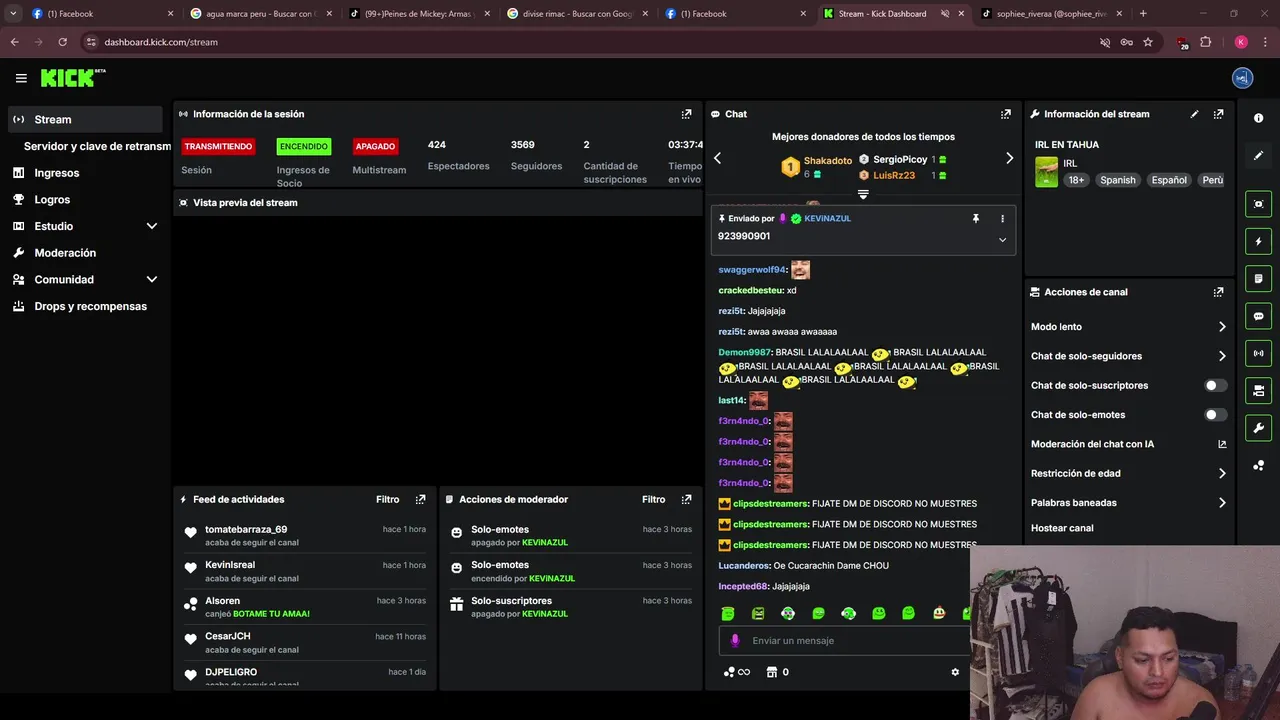Pop out the Acciones de moderador panel
This screenshot has width=1280, height=720.
pos(686,499)
